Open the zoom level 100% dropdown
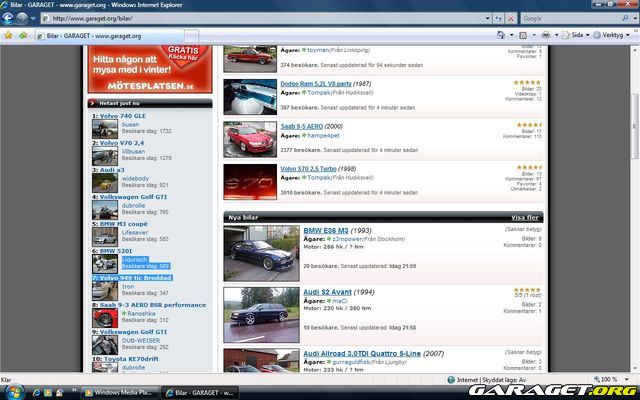The width and height of the screenshot is (640, 400). (612, 380)
